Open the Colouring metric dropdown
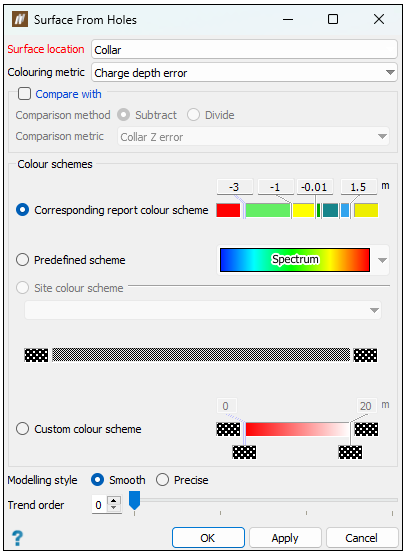This screenshot has width=408, height=558. [244, 73]
